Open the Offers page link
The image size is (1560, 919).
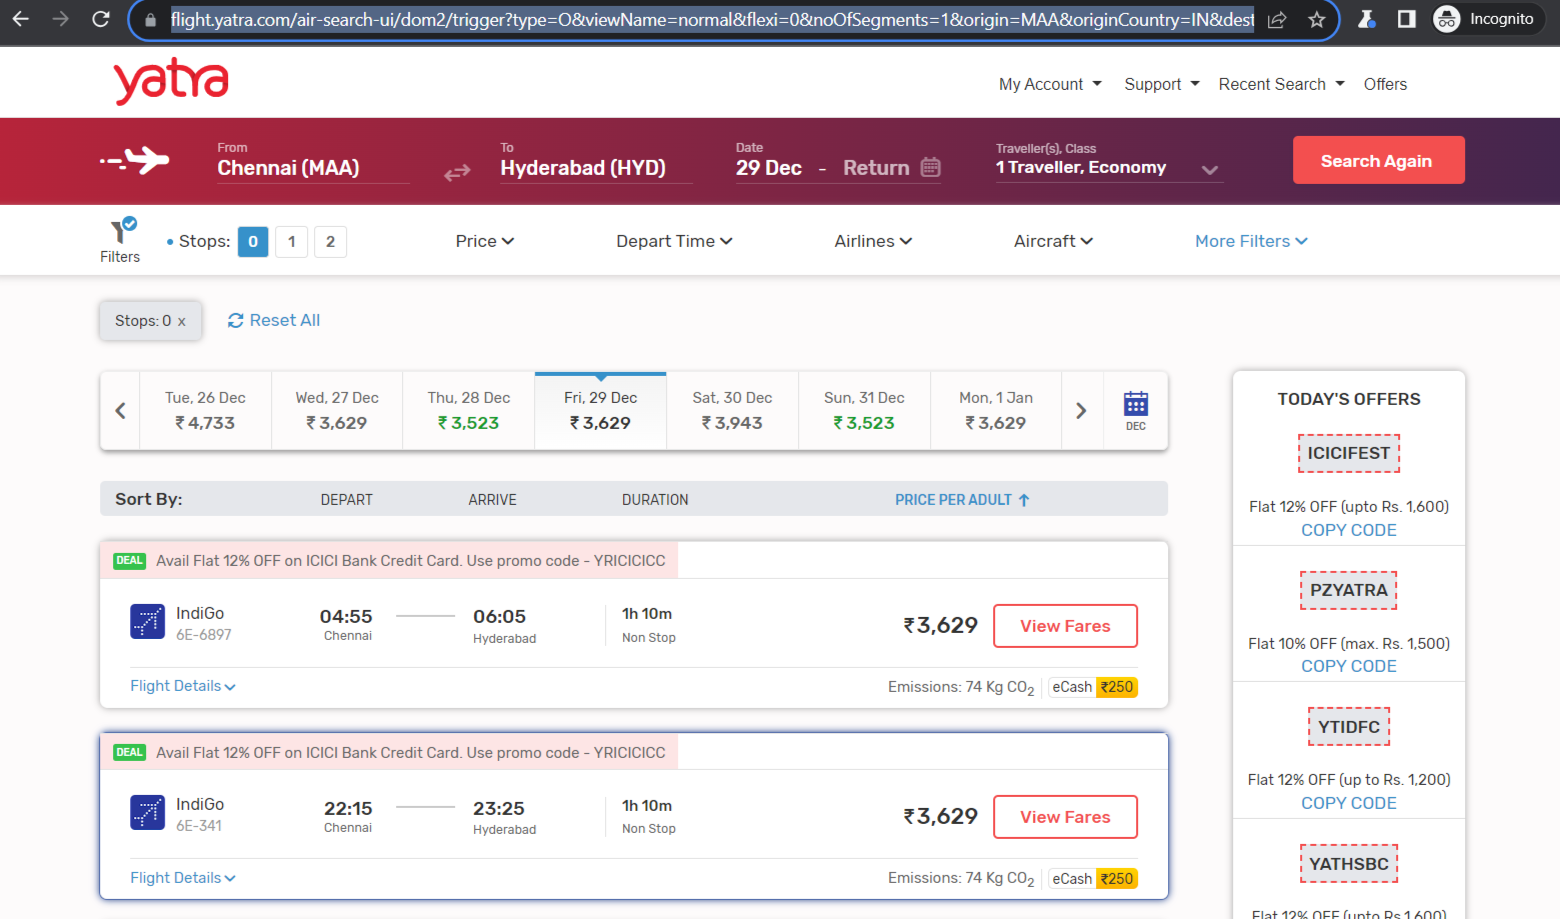1385,84
